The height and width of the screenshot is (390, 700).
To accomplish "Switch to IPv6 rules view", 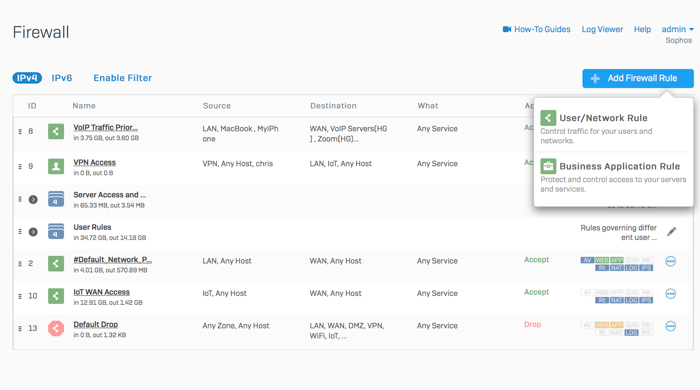I will tap(62, 78).
